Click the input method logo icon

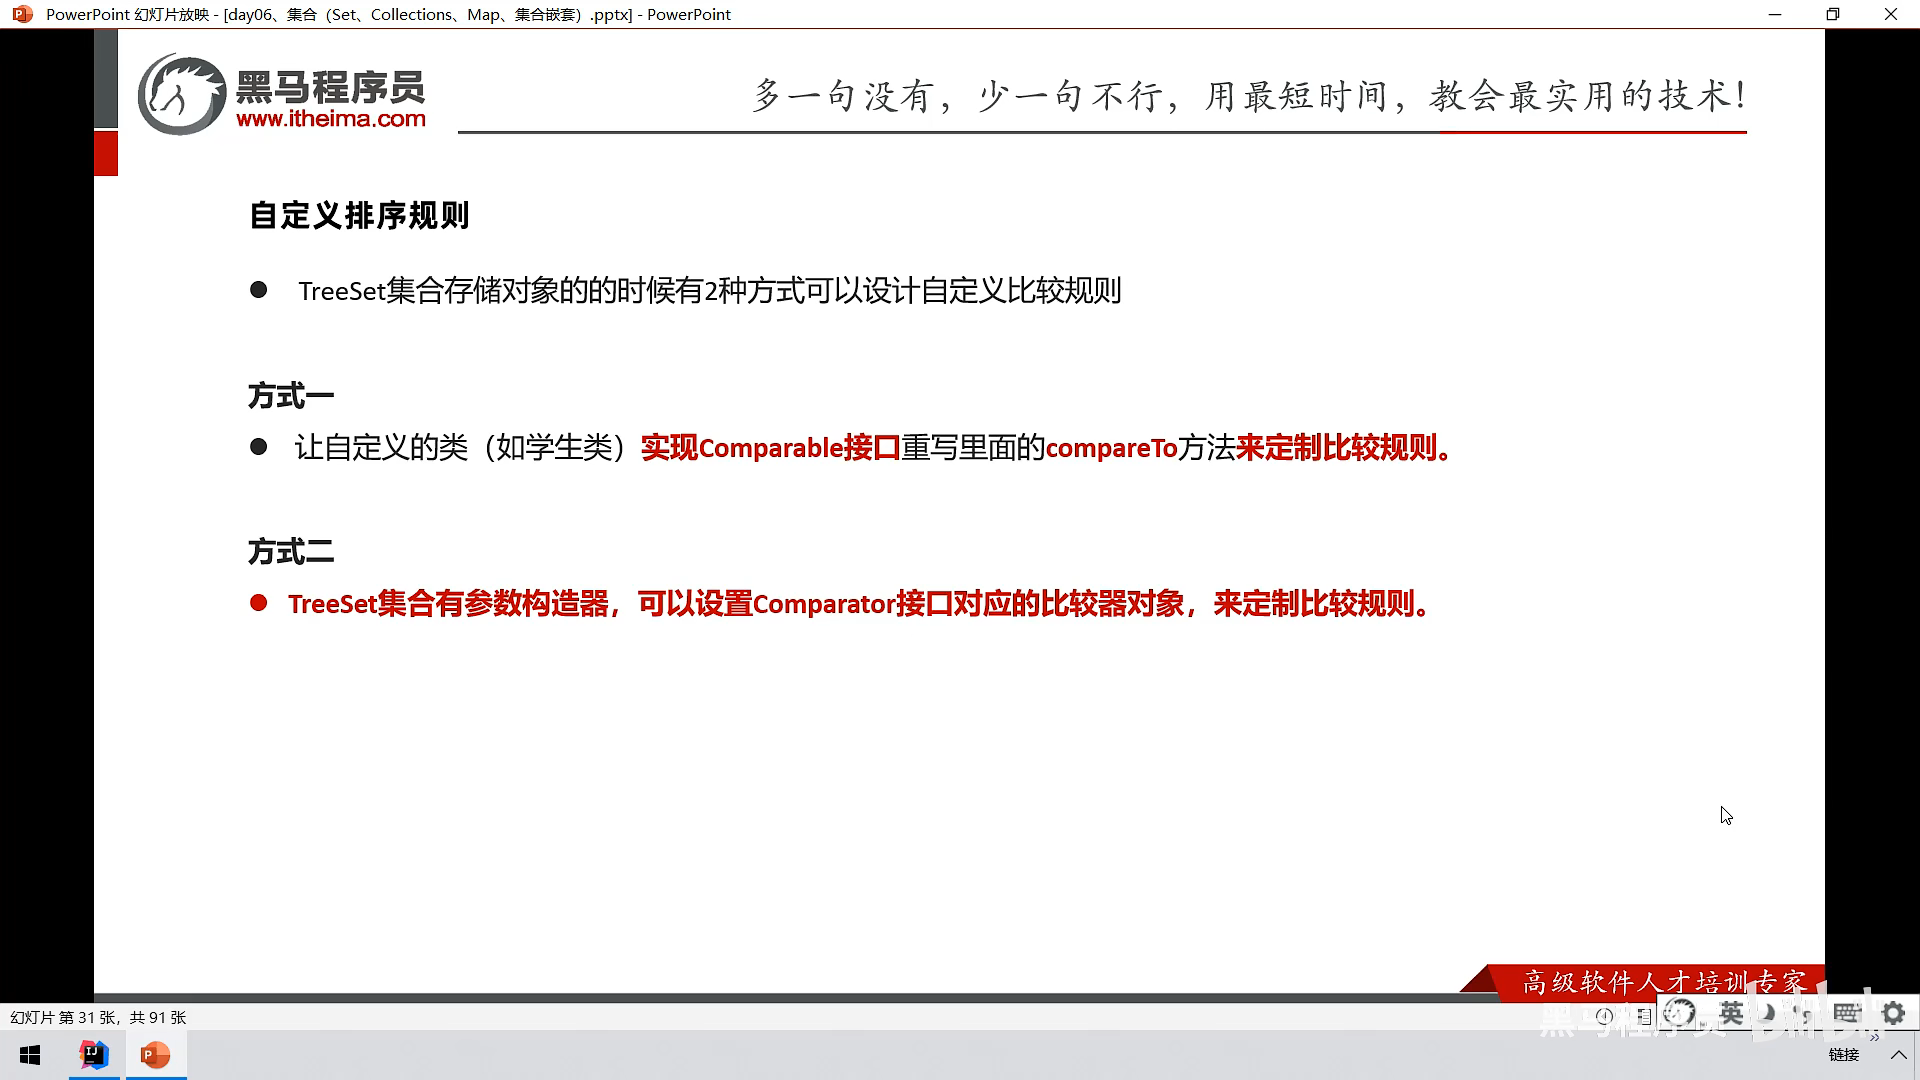coord(1679,1013)
